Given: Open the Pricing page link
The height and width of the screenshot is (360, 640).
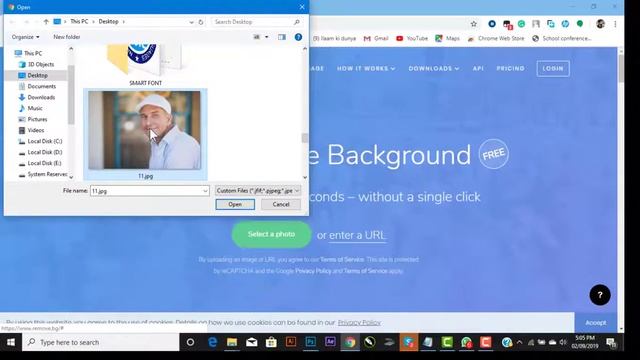Looking at the screenshot, I should pos(510,69).
